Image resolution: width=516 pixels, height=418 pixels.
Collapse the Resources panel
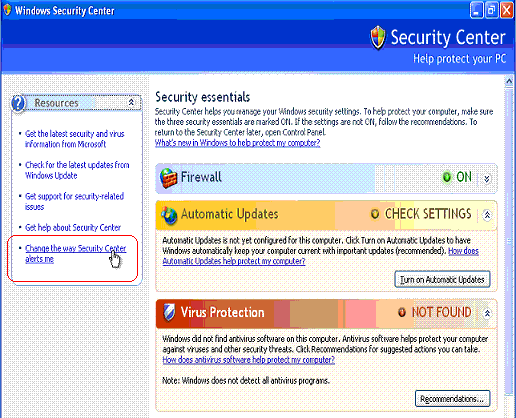pos(131,102)
